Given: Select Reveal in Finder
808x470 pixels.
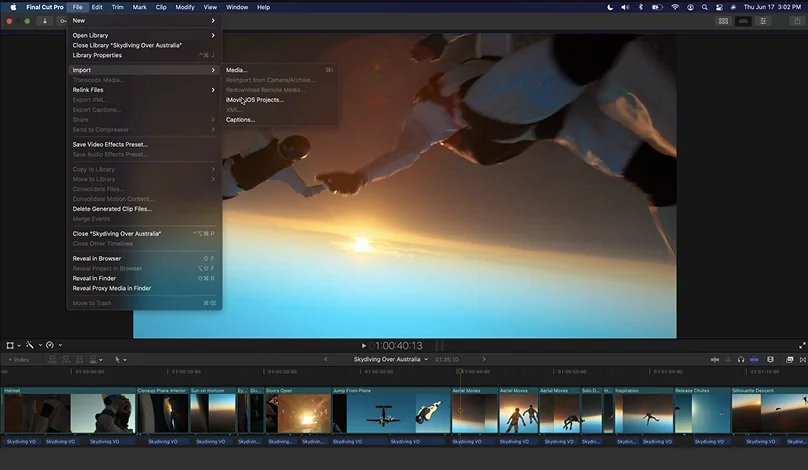Looking at the screenshot, I should pyautogui.click(x=144, y=278).
